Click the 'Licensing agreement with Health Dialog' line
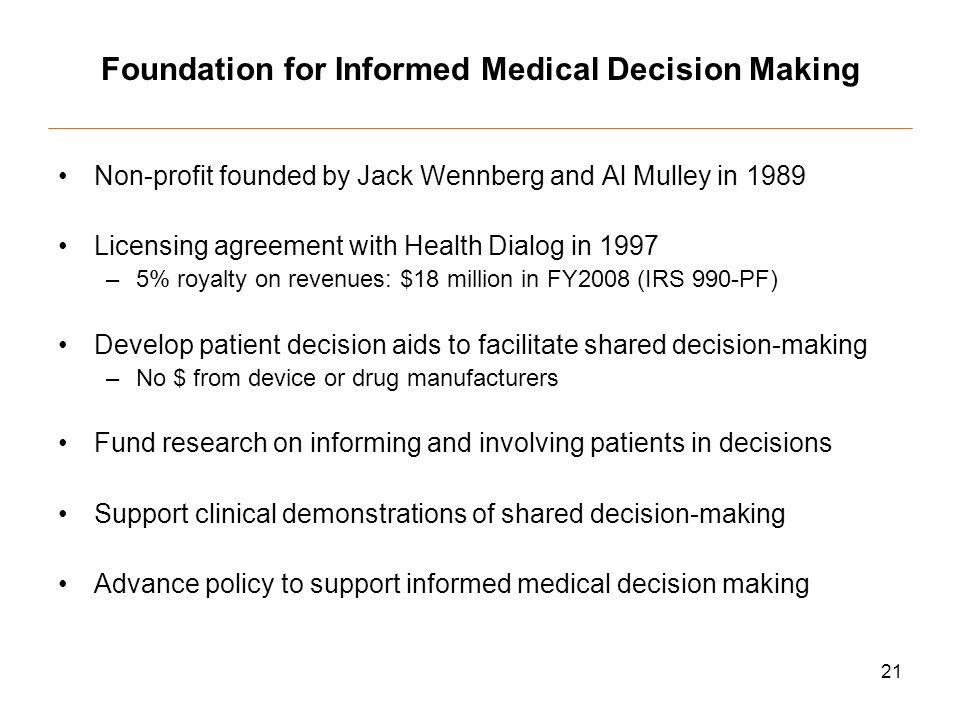This screenshot has width=960, height=720. [x=376, y=246]
